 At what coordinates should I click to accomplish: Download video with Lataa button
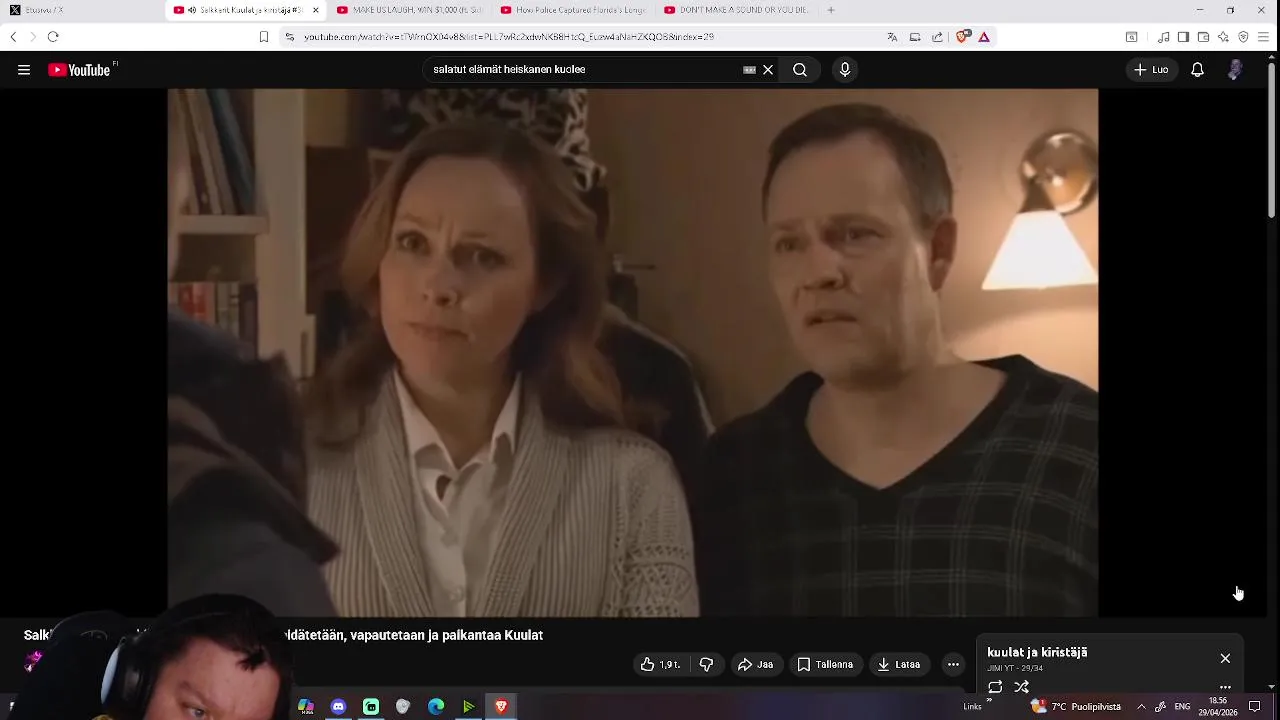click(x=898, y=664)
